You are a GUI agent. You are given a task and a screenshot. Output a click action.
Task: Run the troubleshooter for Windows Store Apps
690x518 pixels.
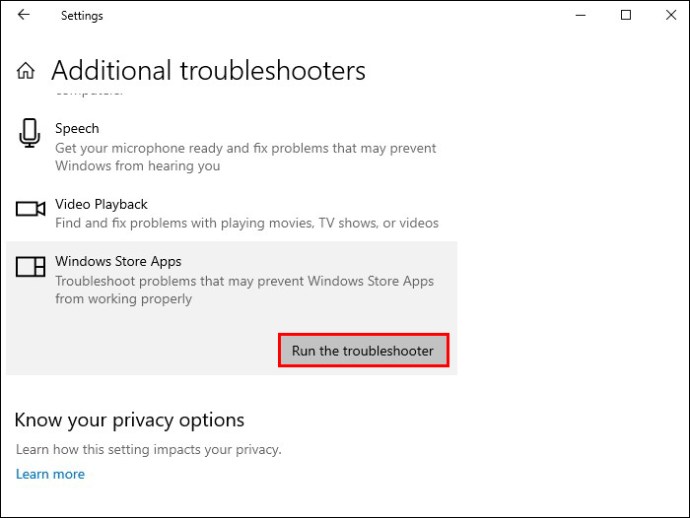(x=363, y=350)
